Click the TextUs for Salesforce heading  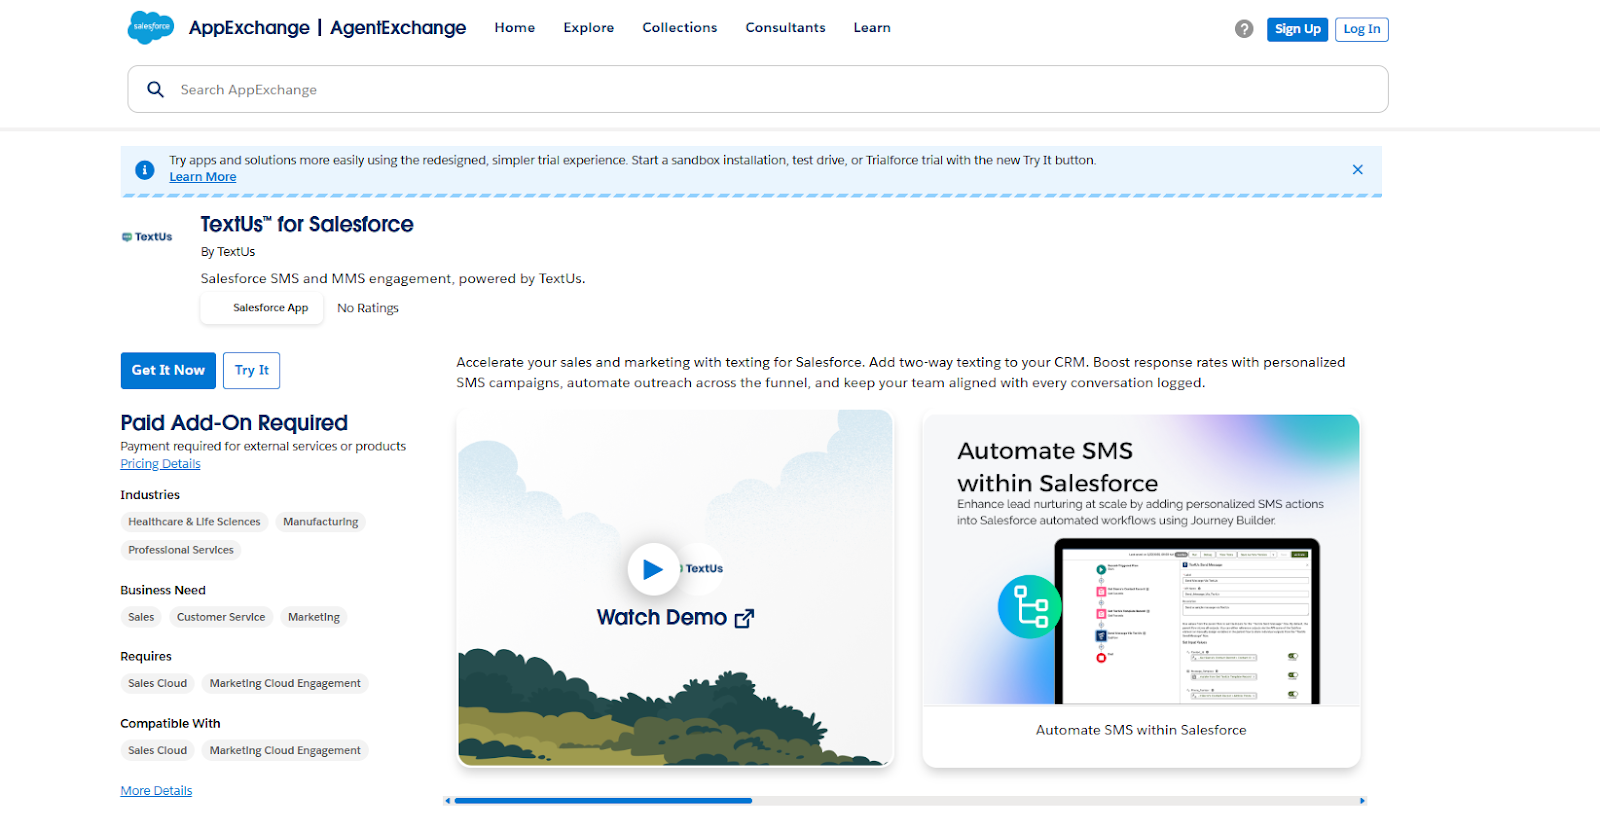click(x=307, y=224)
